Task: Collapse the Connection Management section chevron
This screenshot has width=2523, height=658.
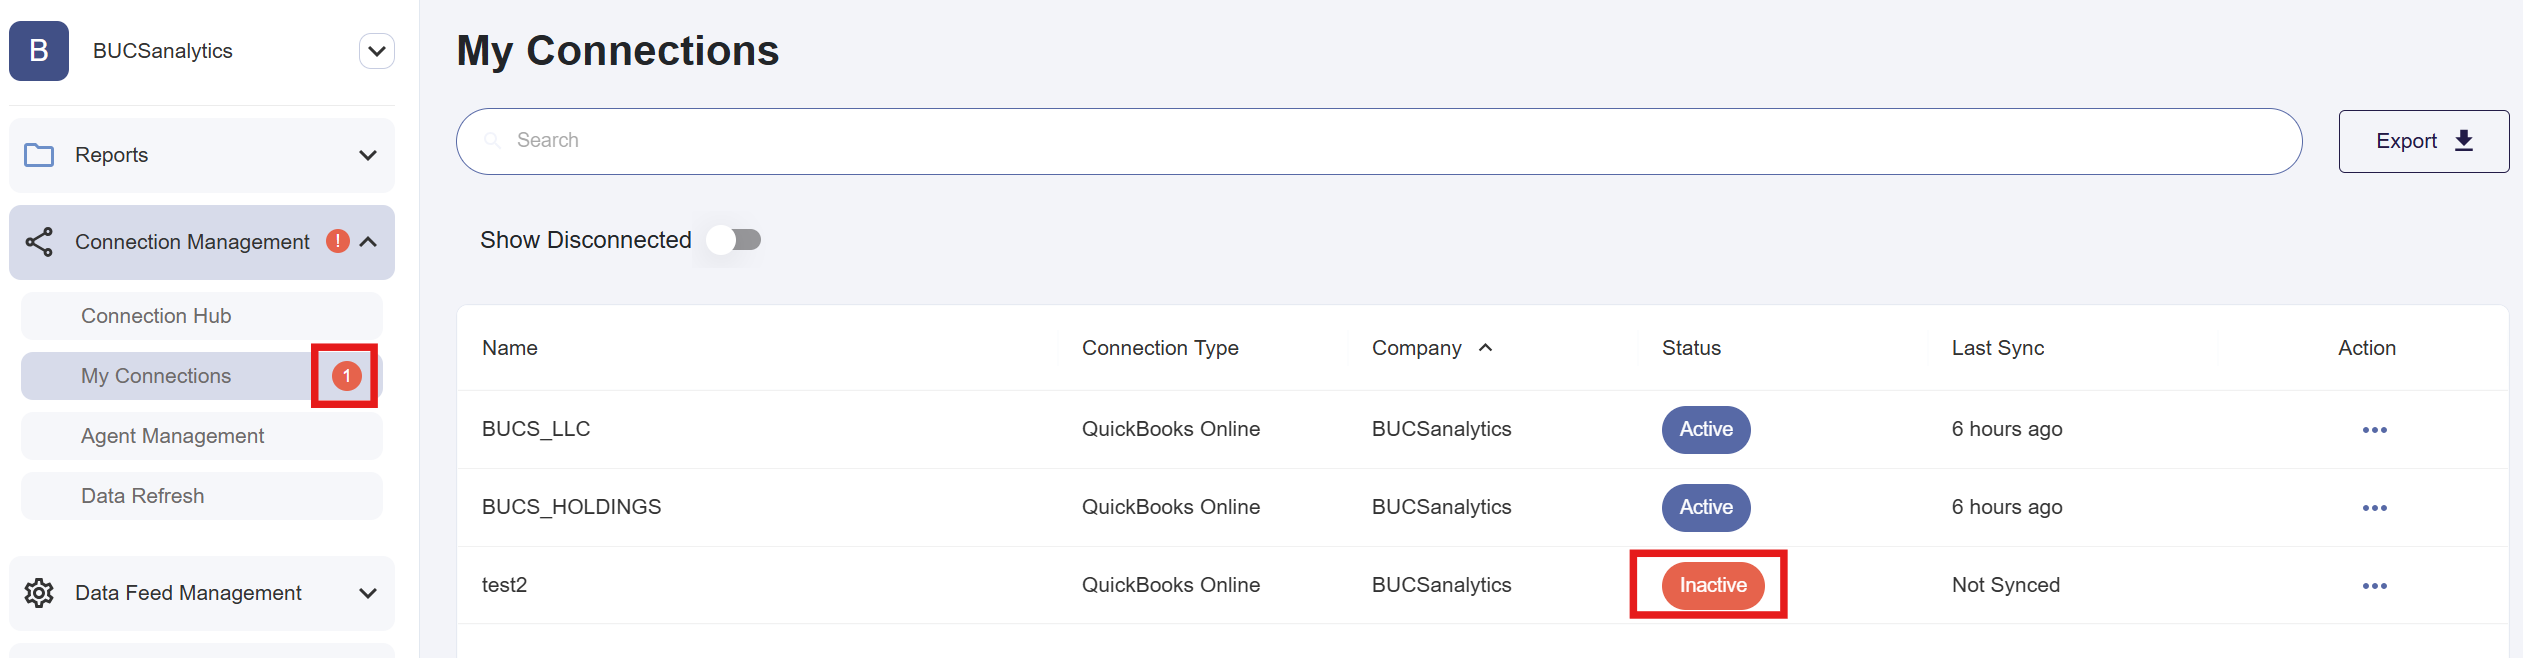Action: (x=368, y=242)
